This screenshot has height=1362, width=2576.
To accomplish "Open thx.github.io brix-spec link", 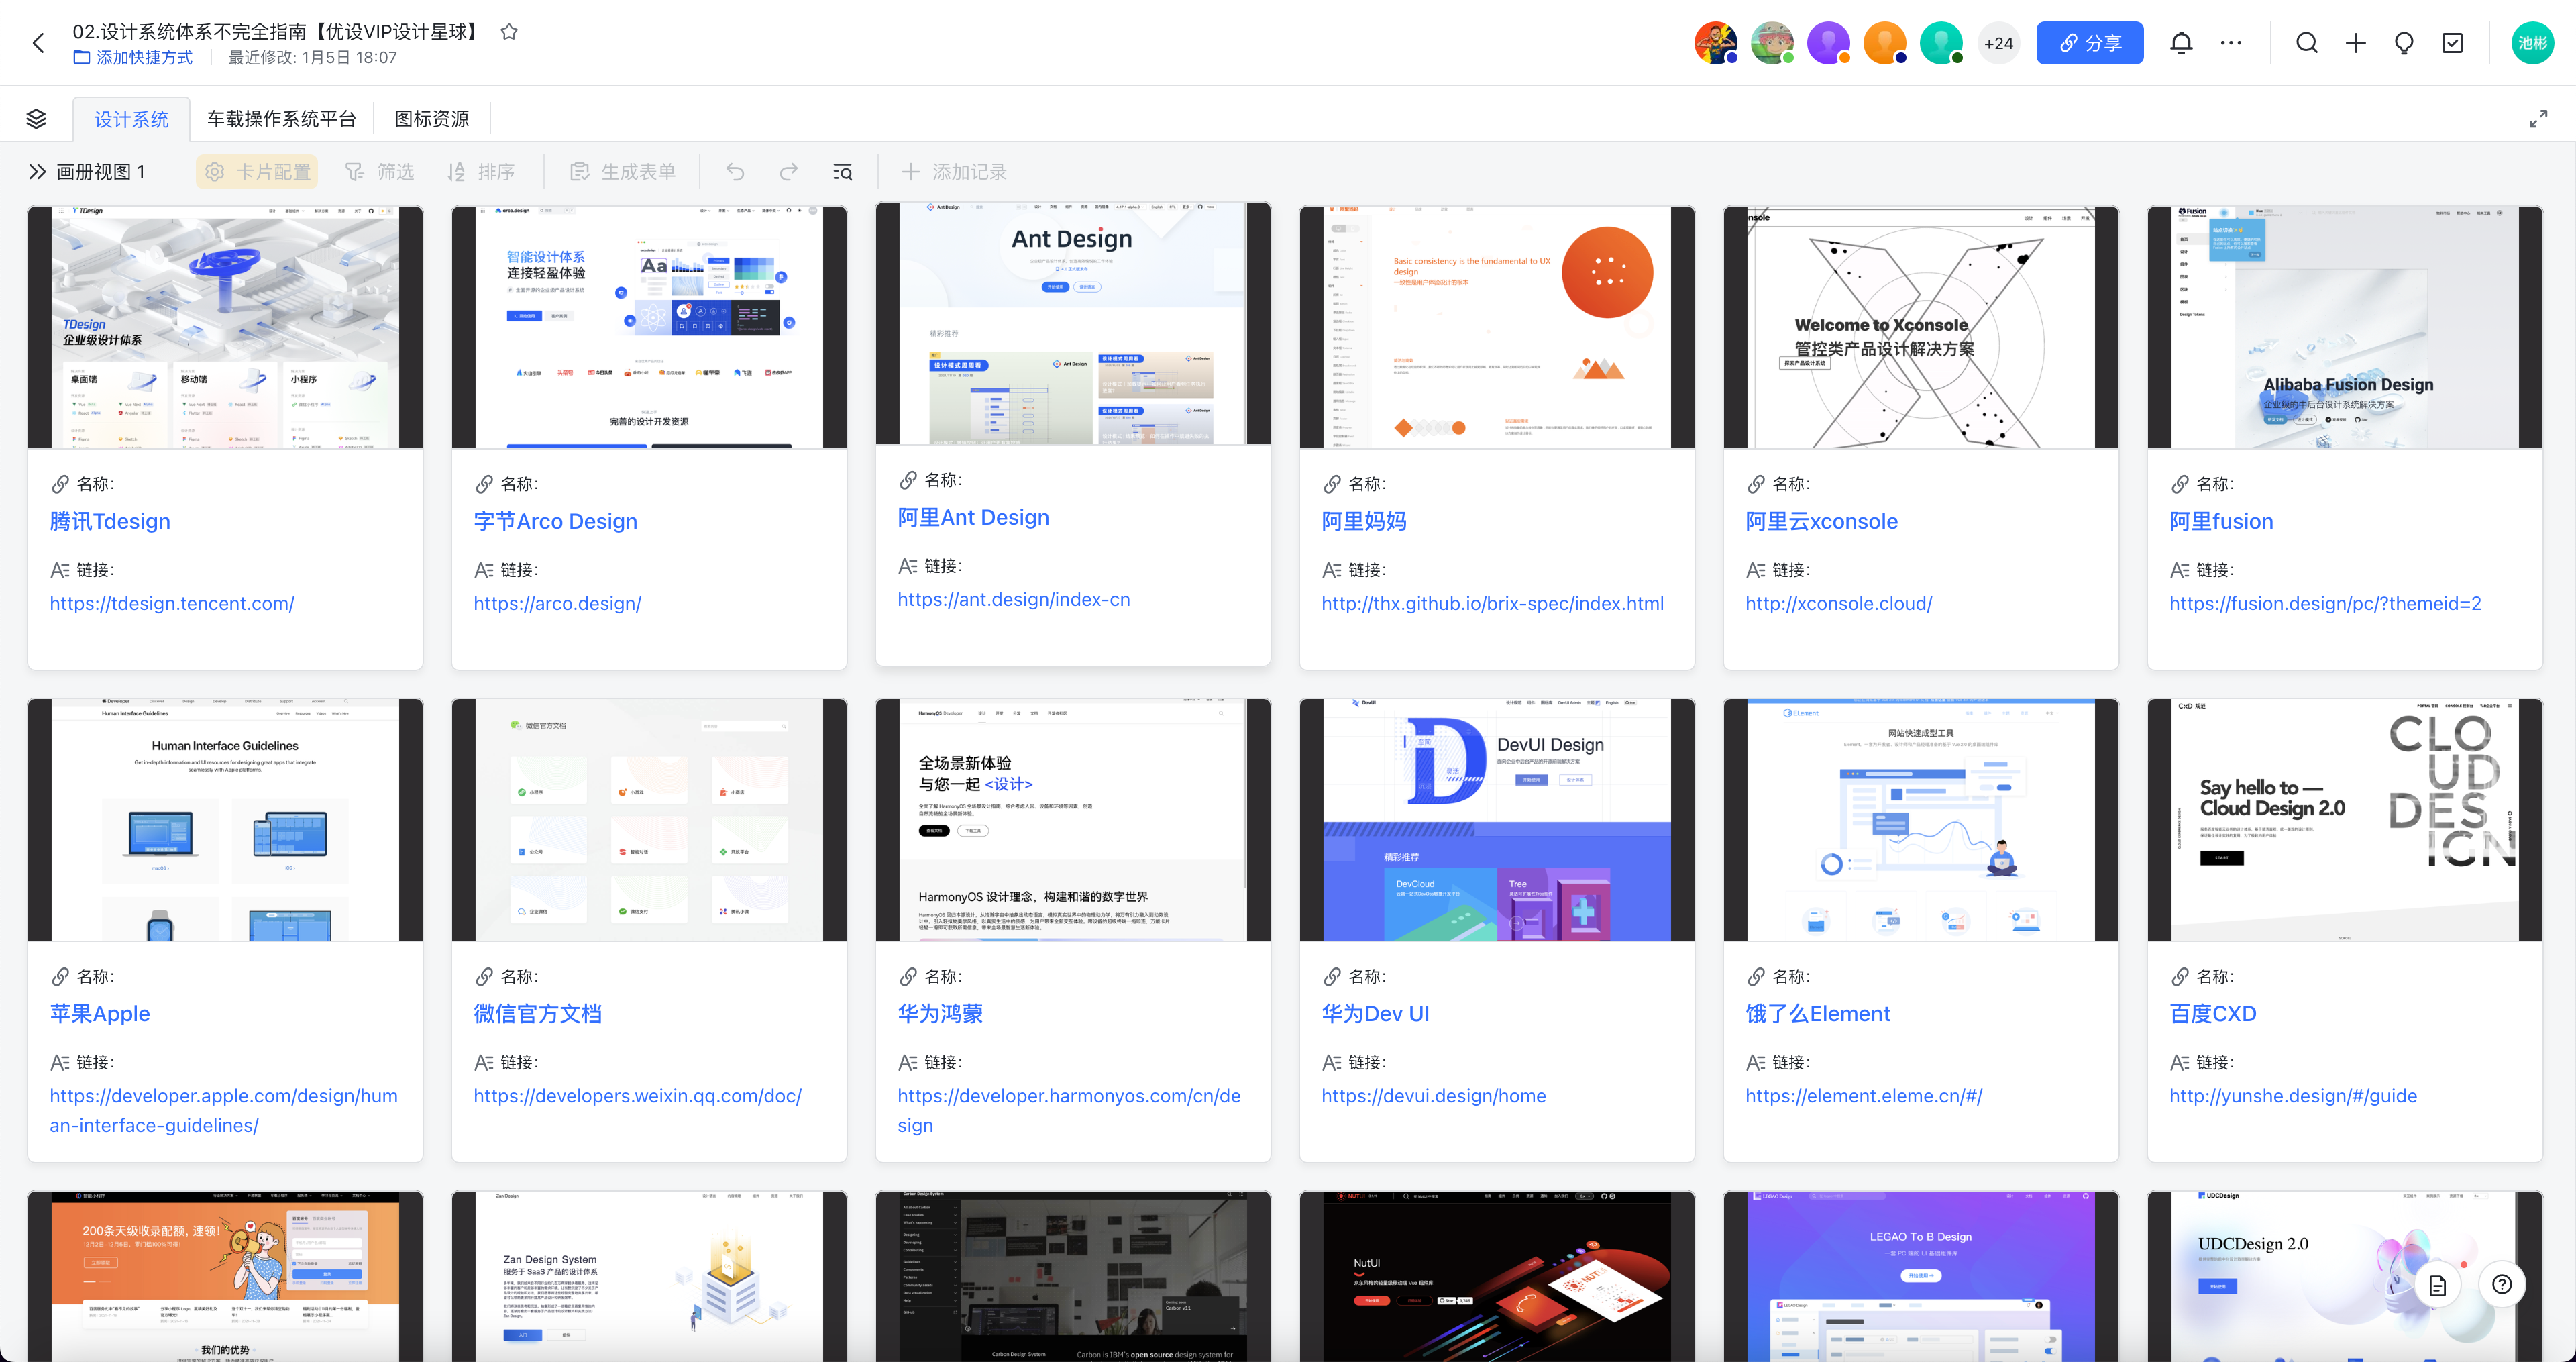I will point(1492,603).
